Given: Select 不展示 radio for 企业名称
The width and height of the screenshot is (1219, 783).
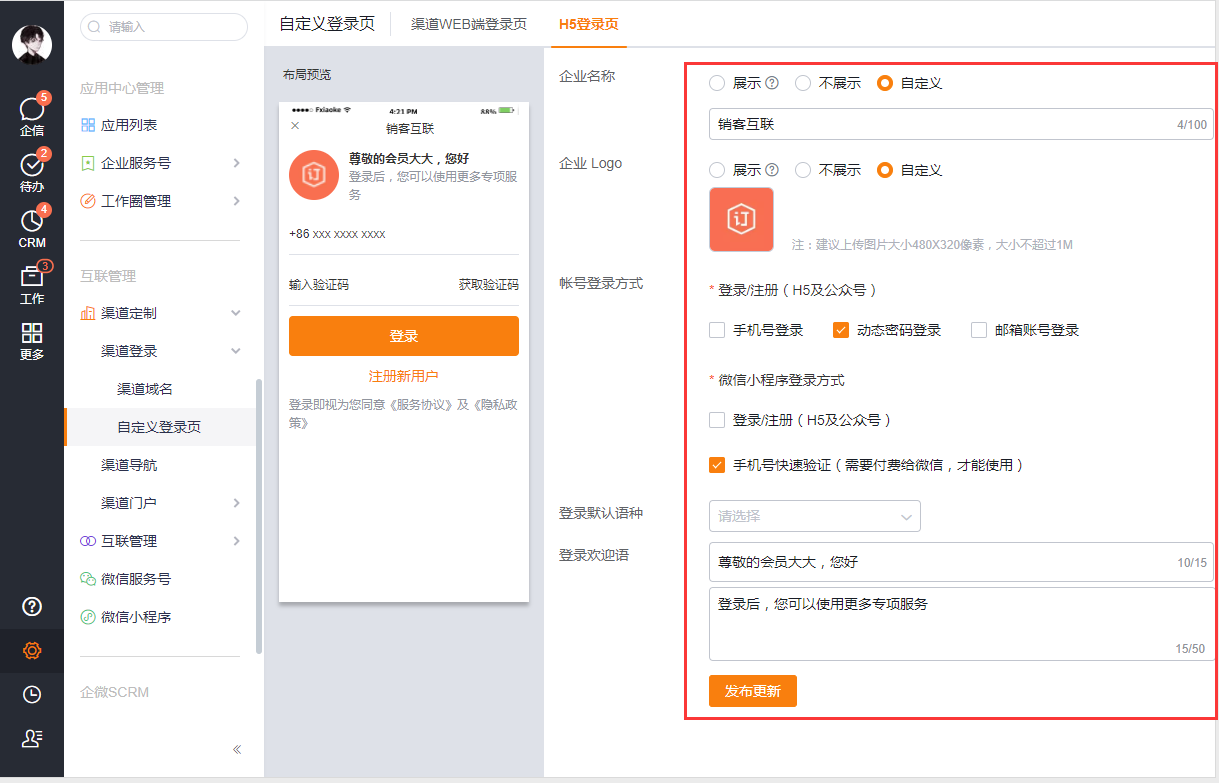Looking at the screenshot, I should tap(803, 84).
